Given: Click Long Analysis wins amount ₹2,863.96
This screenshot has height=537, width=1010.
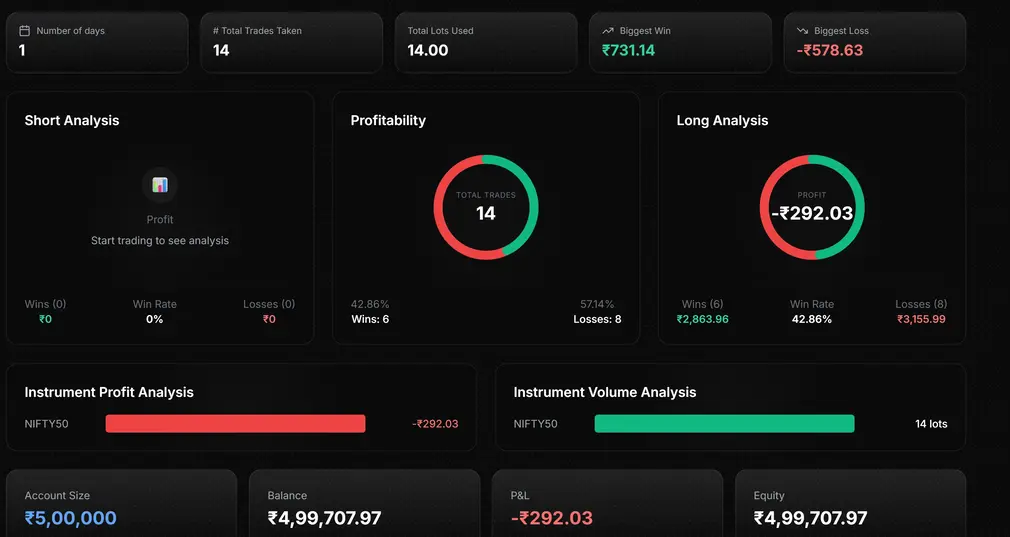Looking at the screenshot, I should point(702,319).
